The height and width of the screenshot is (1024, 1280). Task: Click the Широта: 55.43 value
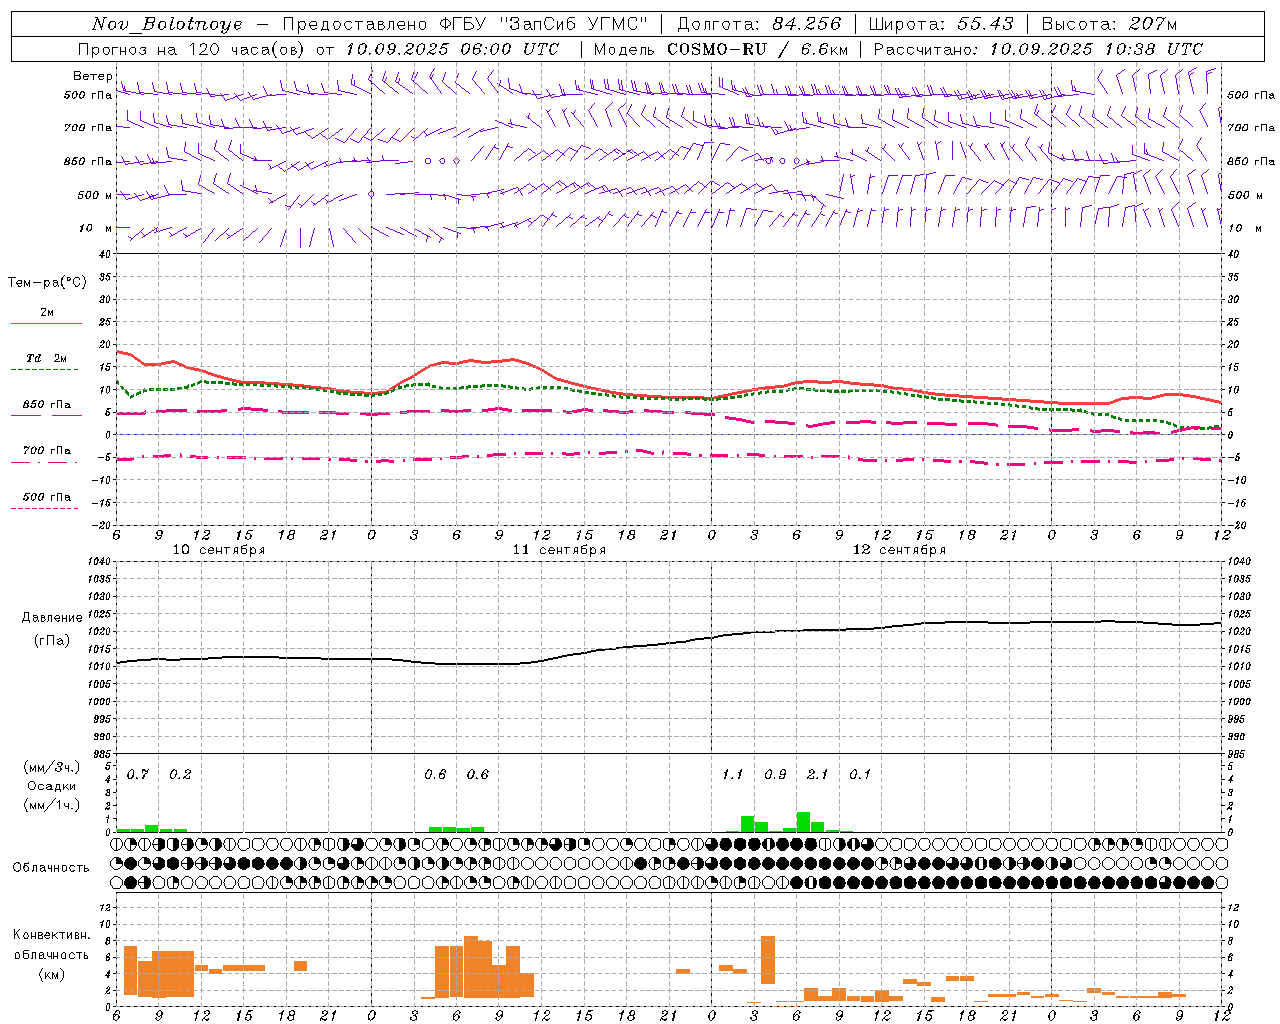pyautogui.click(x=941, y=24)
